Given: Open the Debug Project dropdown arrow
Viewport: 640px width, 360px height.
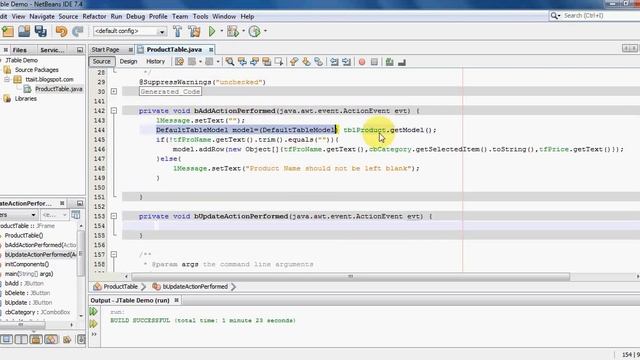Looking at the screenshot, I should (x=243, y=31).
